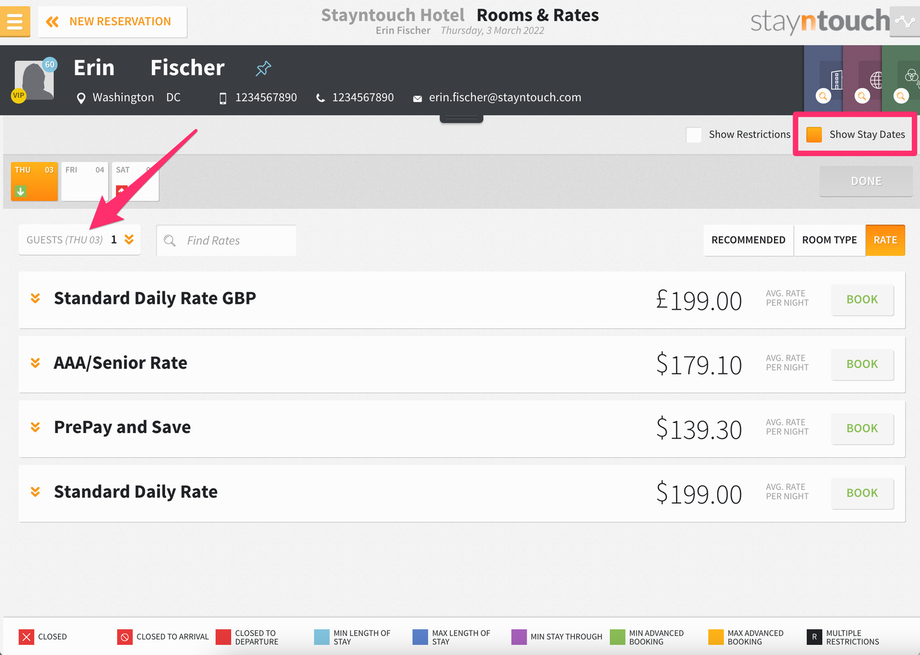Select the Rate tab
Viewport: 920px width, 655px height.
(885, 240)
